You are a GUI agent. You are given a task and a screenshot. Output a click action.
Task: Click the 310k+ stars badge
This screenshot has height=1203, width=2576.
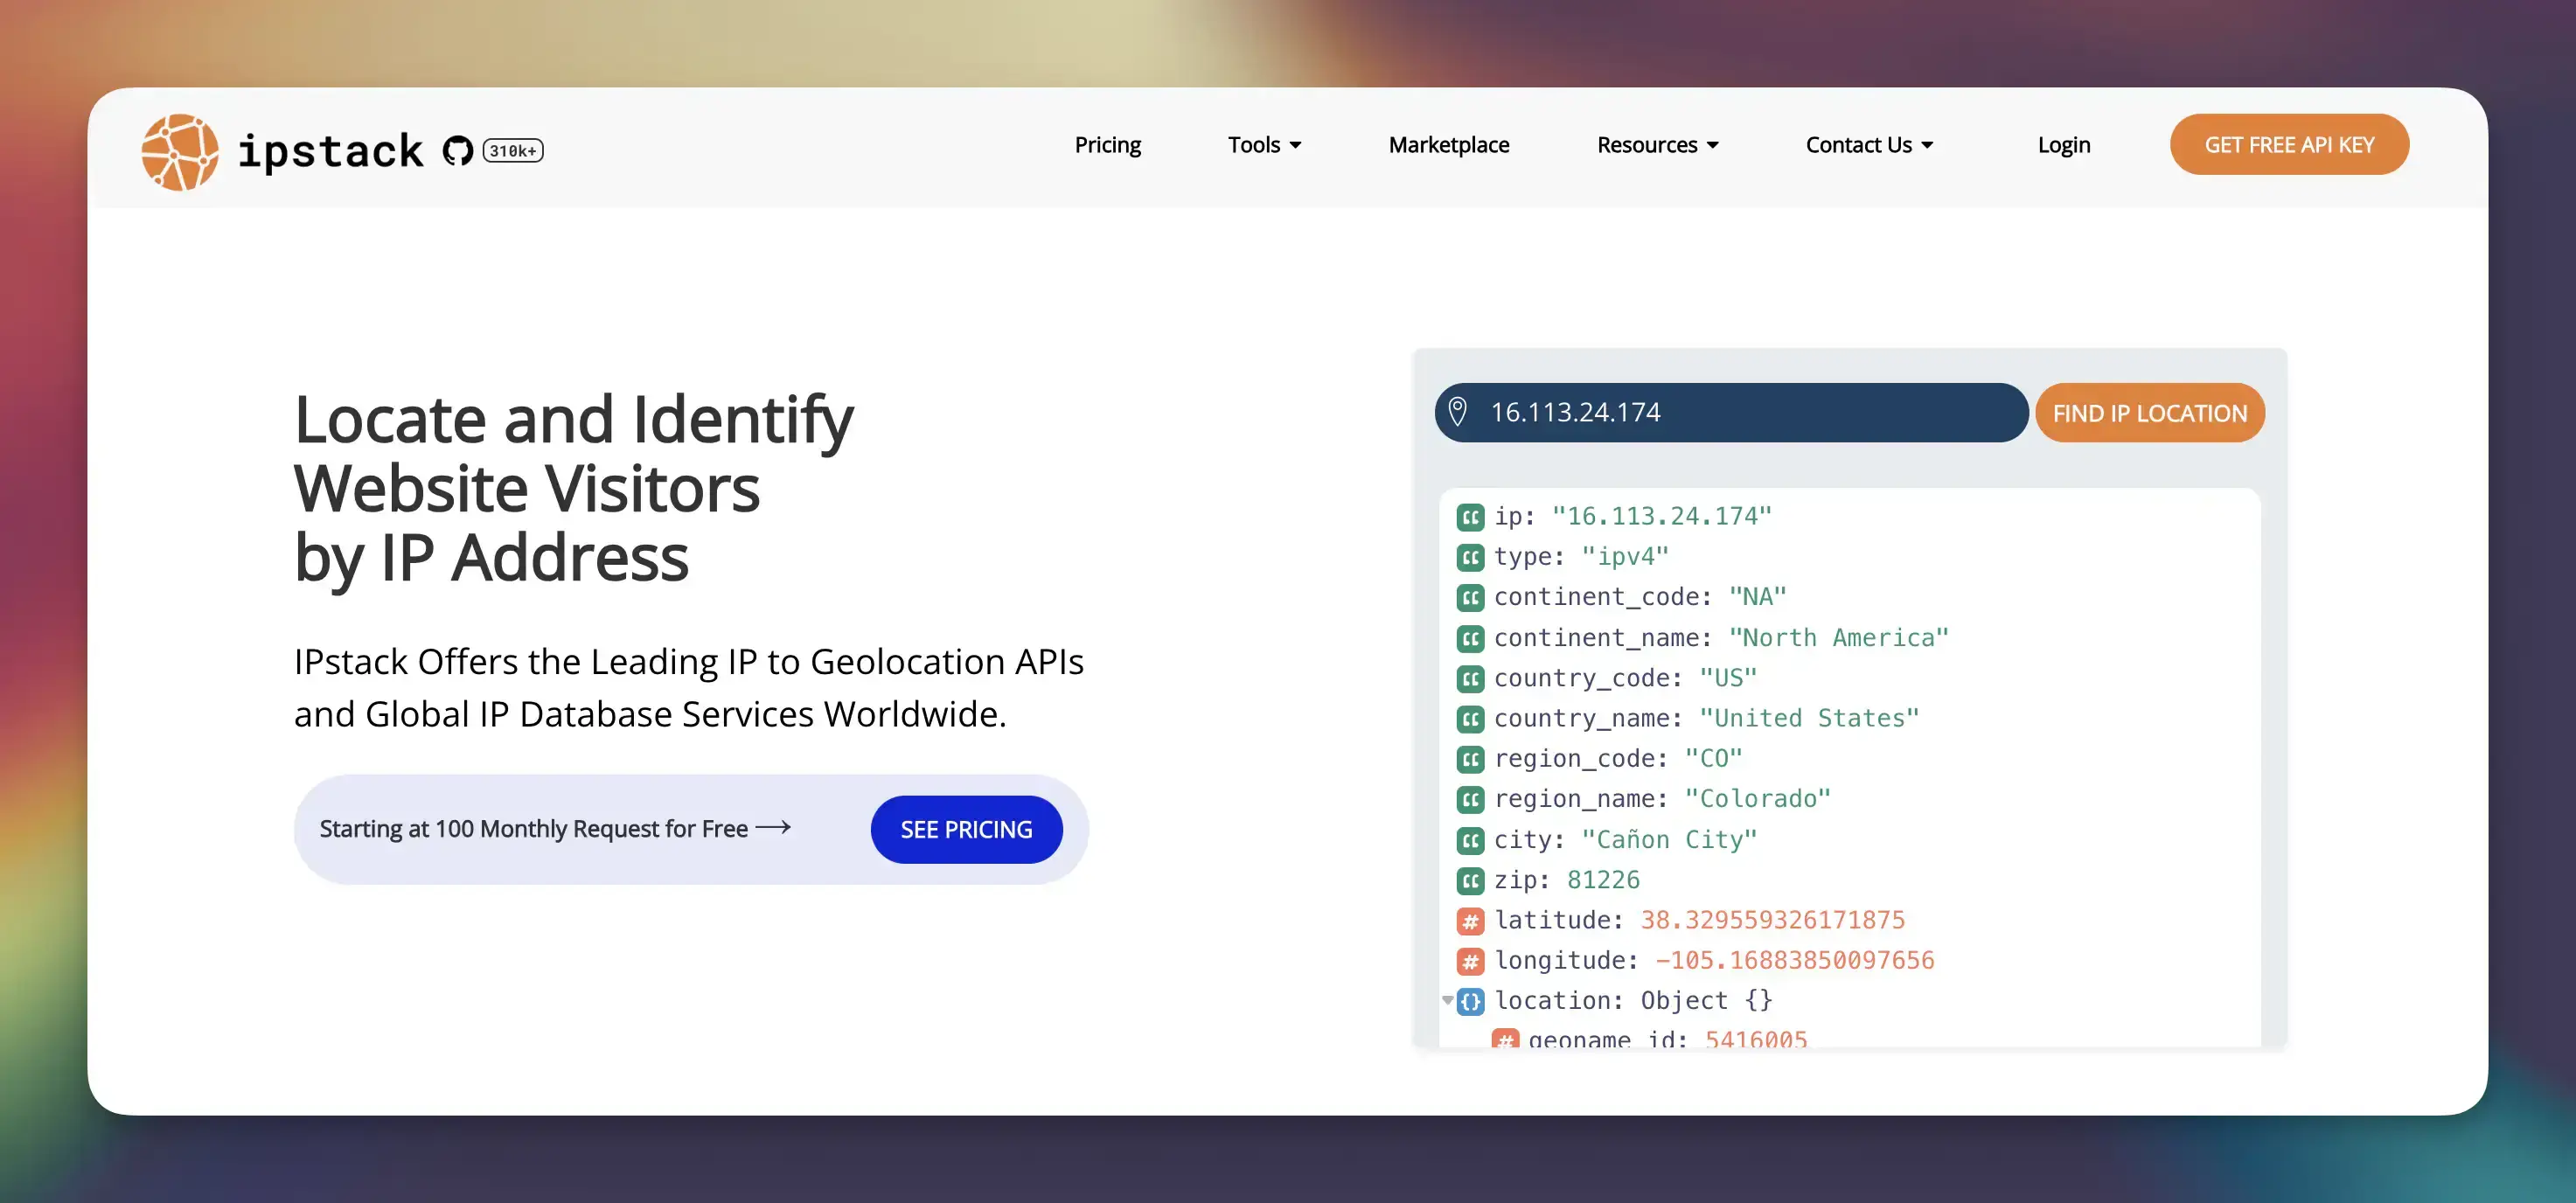click(513, 151)
